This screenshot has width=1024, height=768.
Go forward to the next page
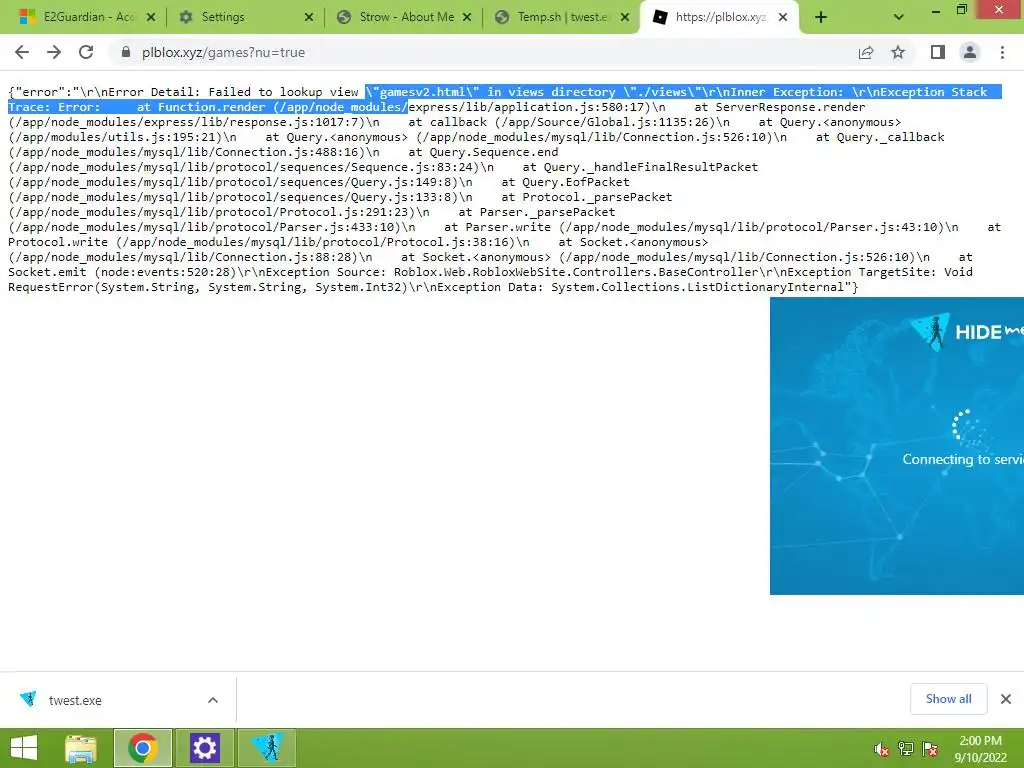click(x=54, y=52)
